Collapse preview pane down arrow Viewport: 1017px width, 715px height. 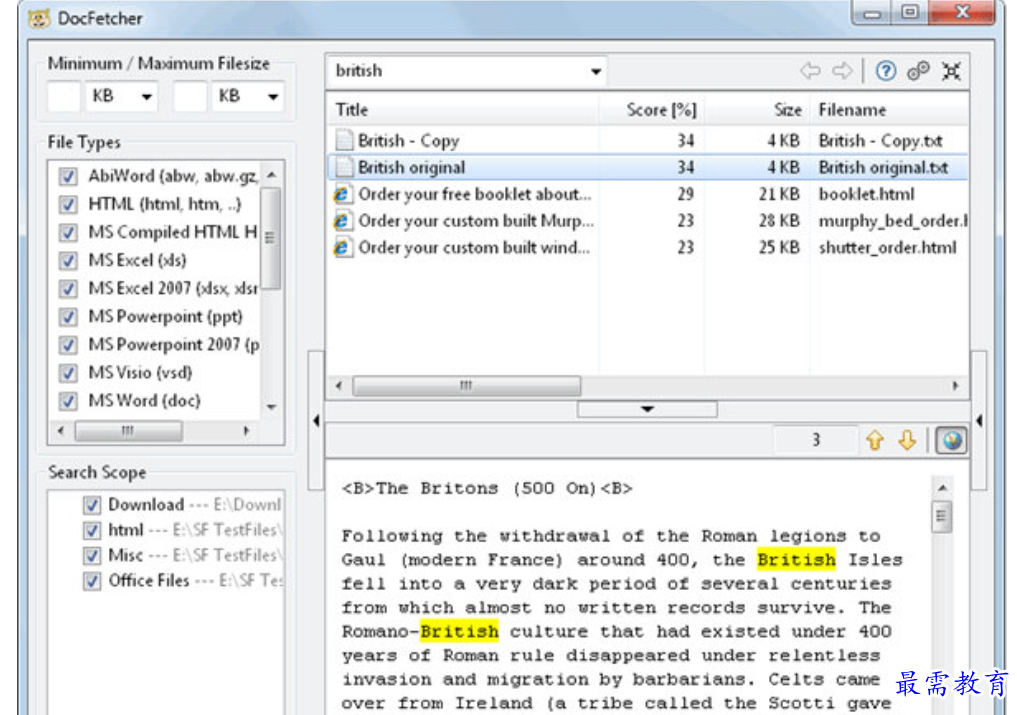(647, 409)
